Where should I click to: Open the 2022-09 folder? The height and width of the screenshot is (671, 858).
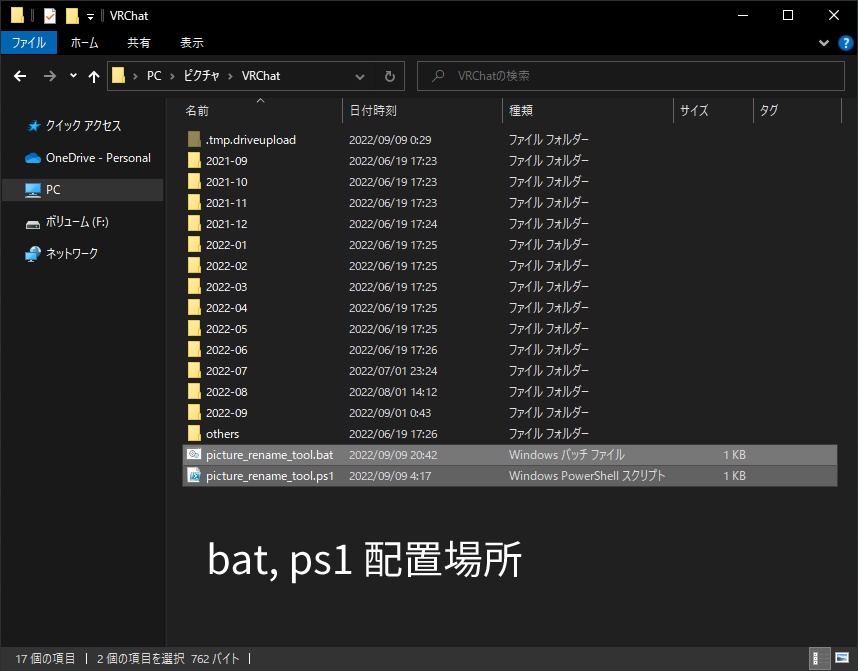coord(228,412)
